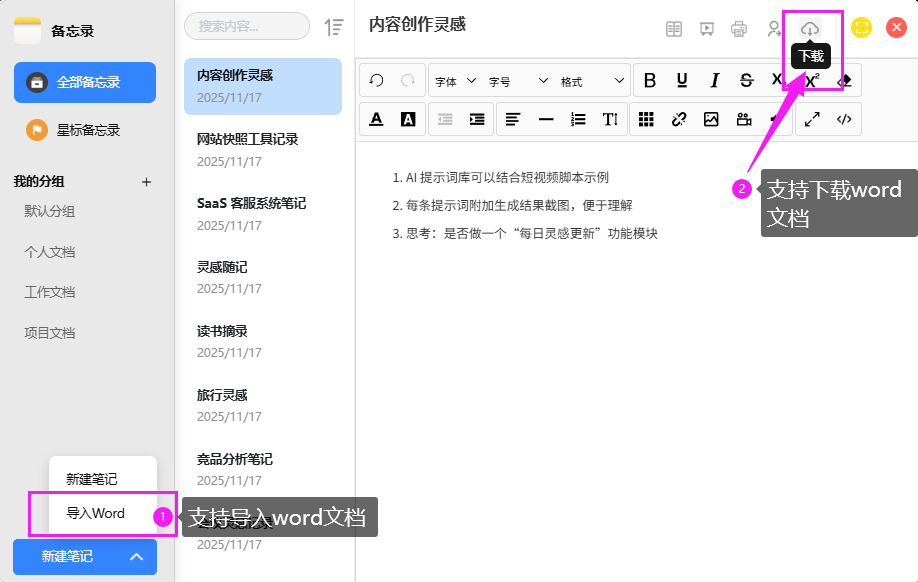918x582 pixels.
Task: Toggle bold formatting
Action: [x=650, y=81]
